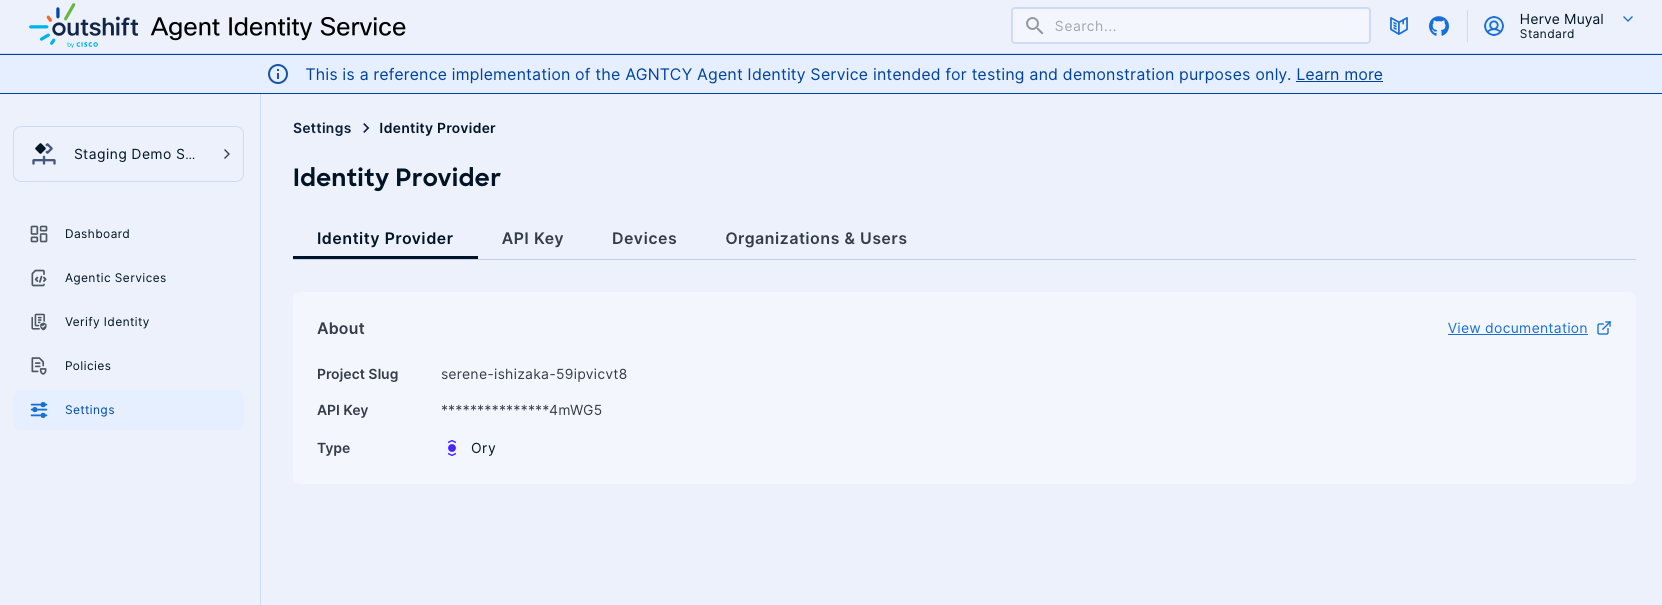Select Settings in the sidebar
This screenshot has width=1662, height=605.
[x=128, y=410]
